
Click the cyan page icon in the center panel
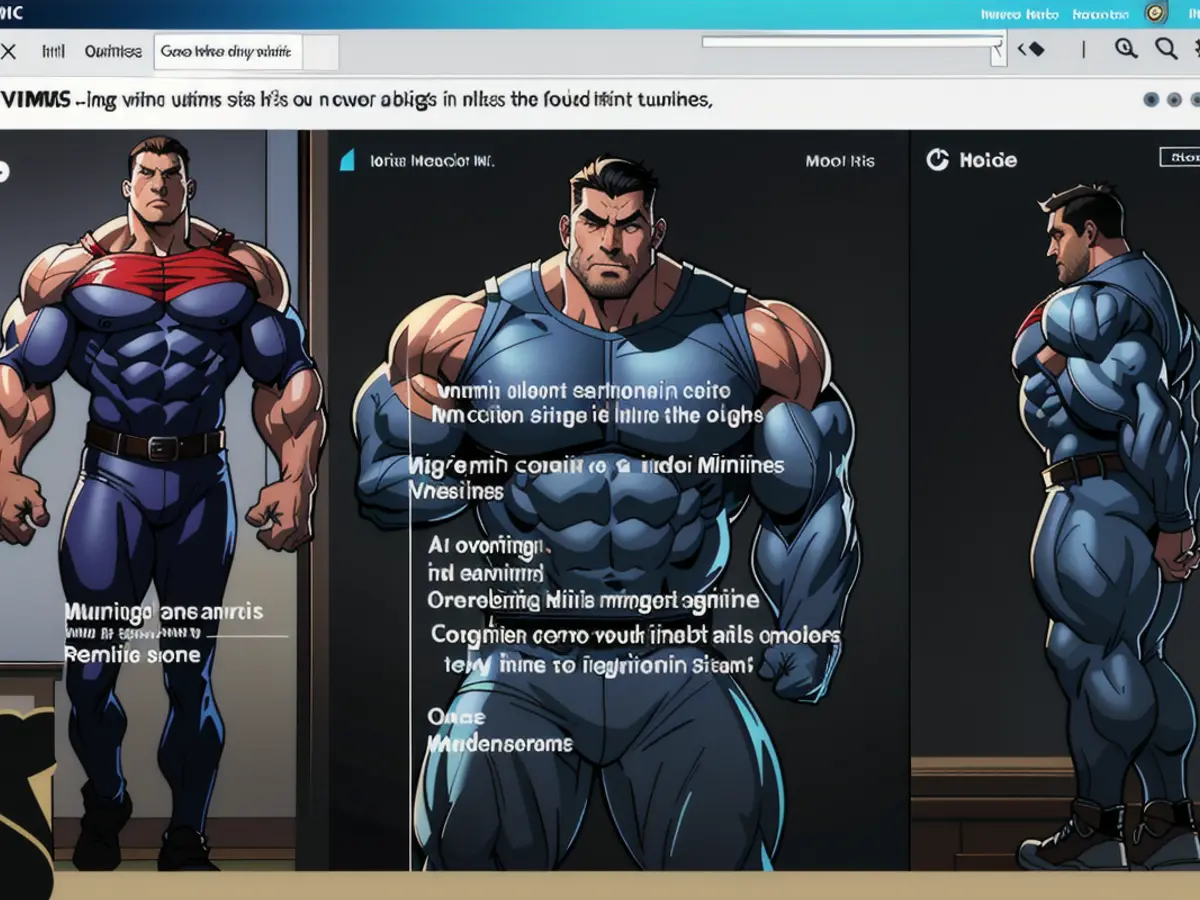347,160
